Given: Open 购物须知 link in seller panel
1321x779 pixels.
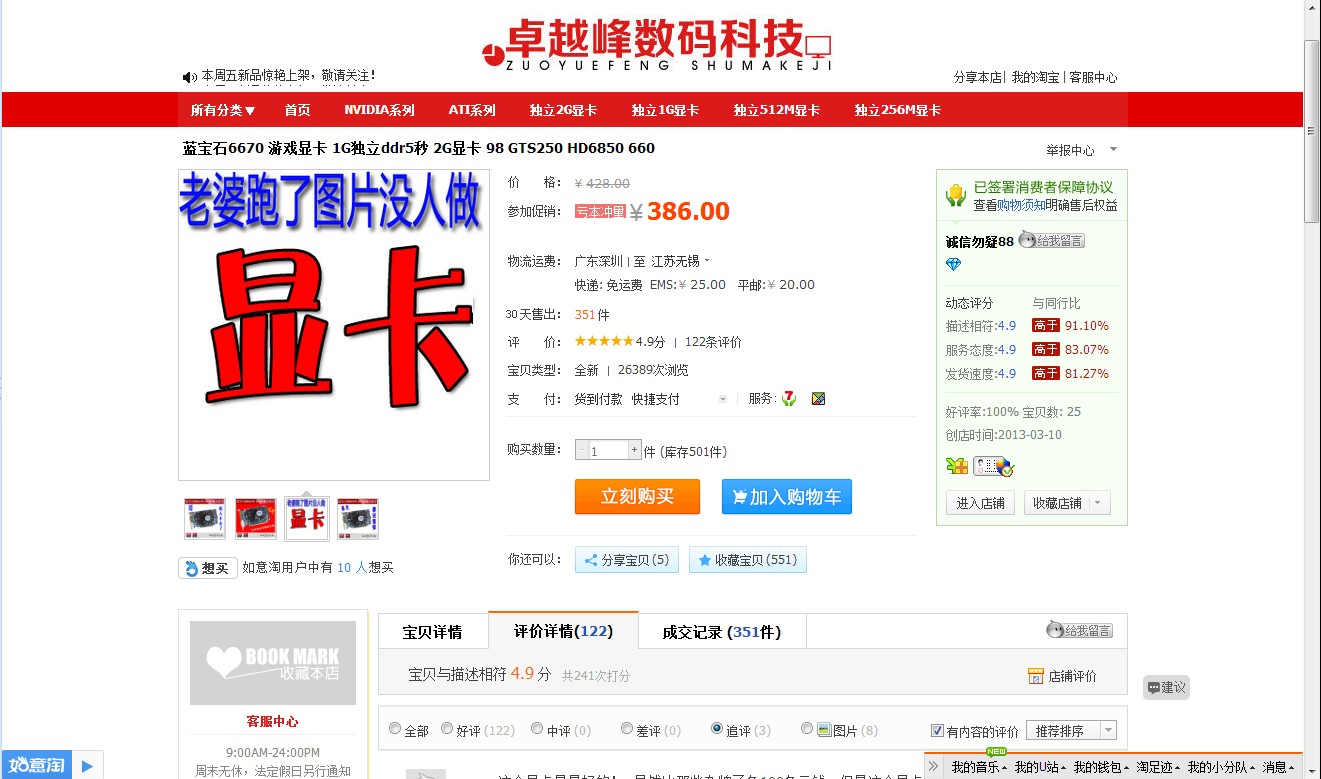Looking at the screenshot, I should 1021,205.
